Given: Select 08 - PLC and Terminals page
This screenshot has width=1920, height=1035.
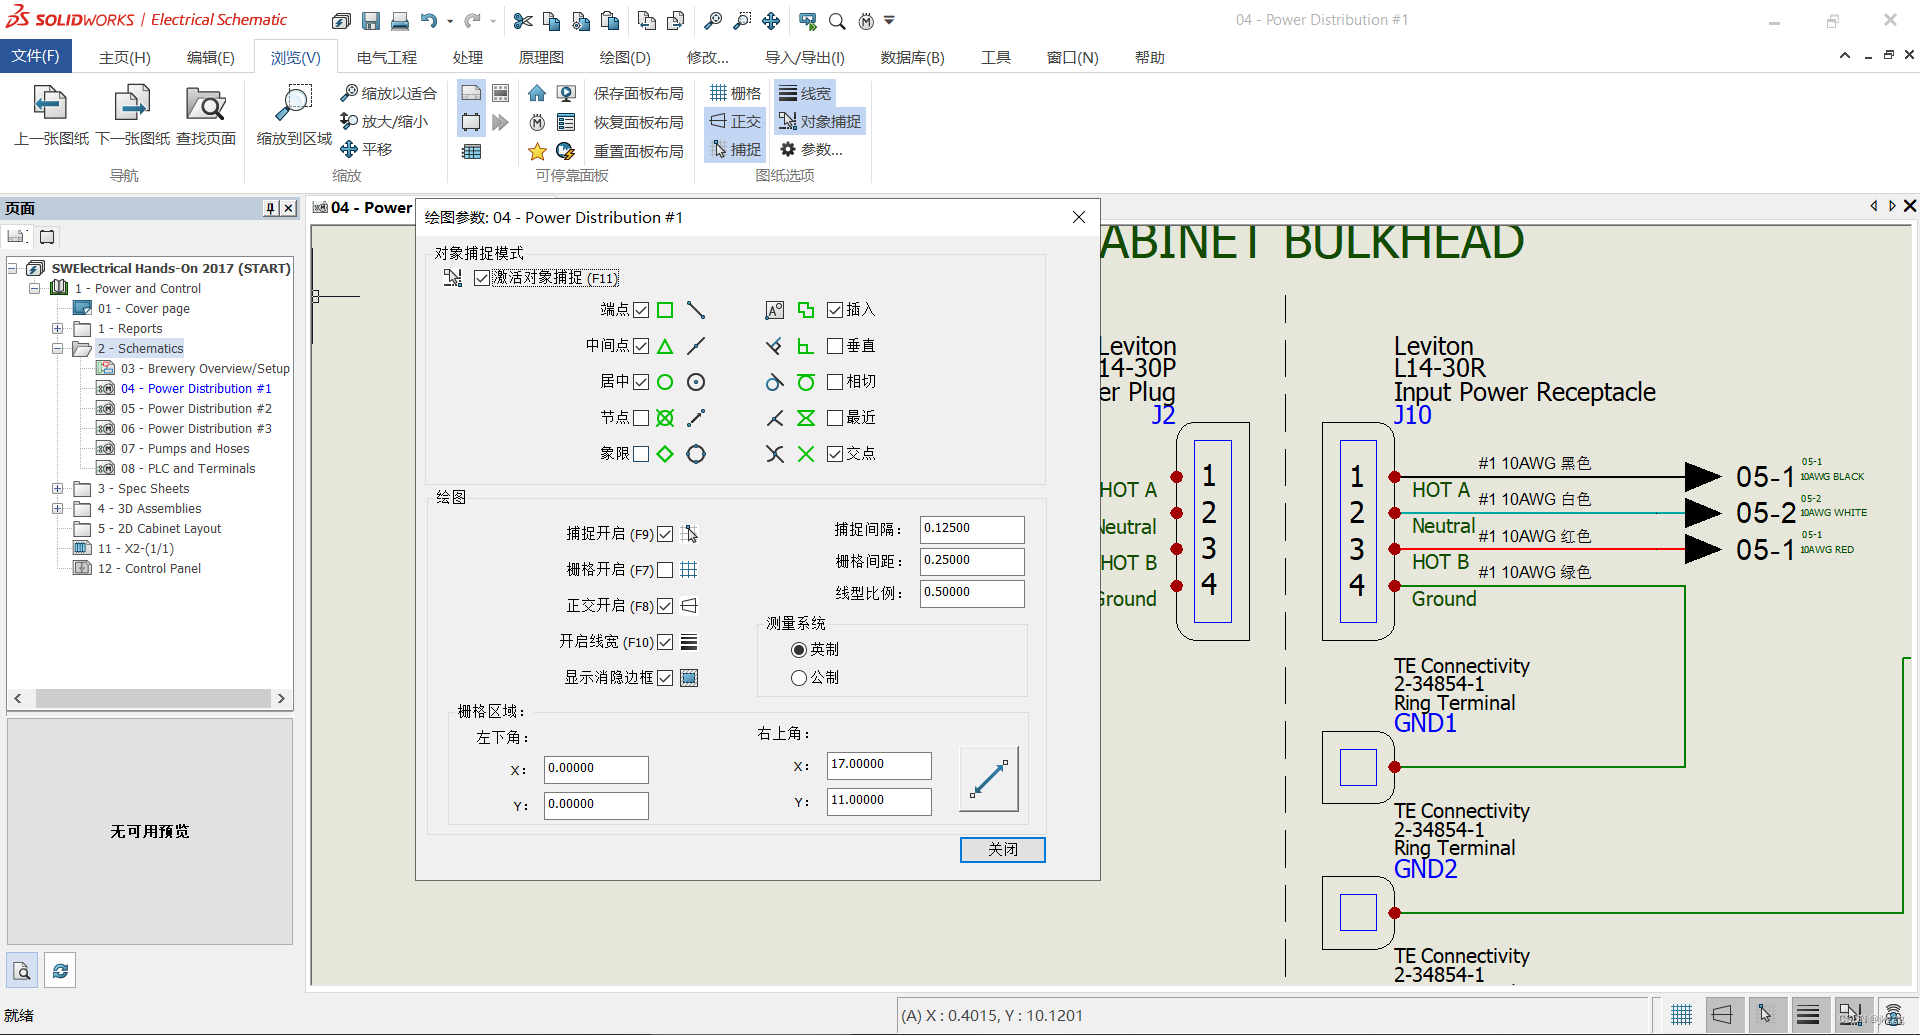Looking at the screenshot, I should point(188,468).
